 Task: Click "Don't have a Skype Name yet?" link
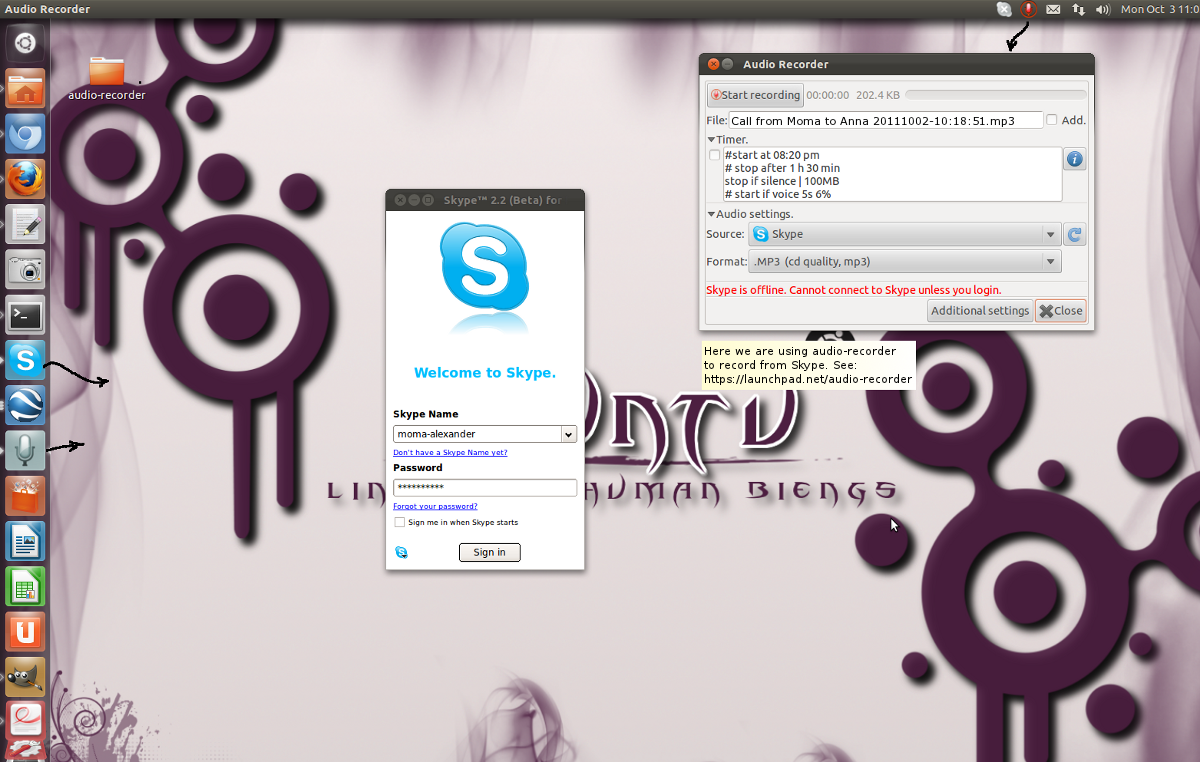coord(450,453)
